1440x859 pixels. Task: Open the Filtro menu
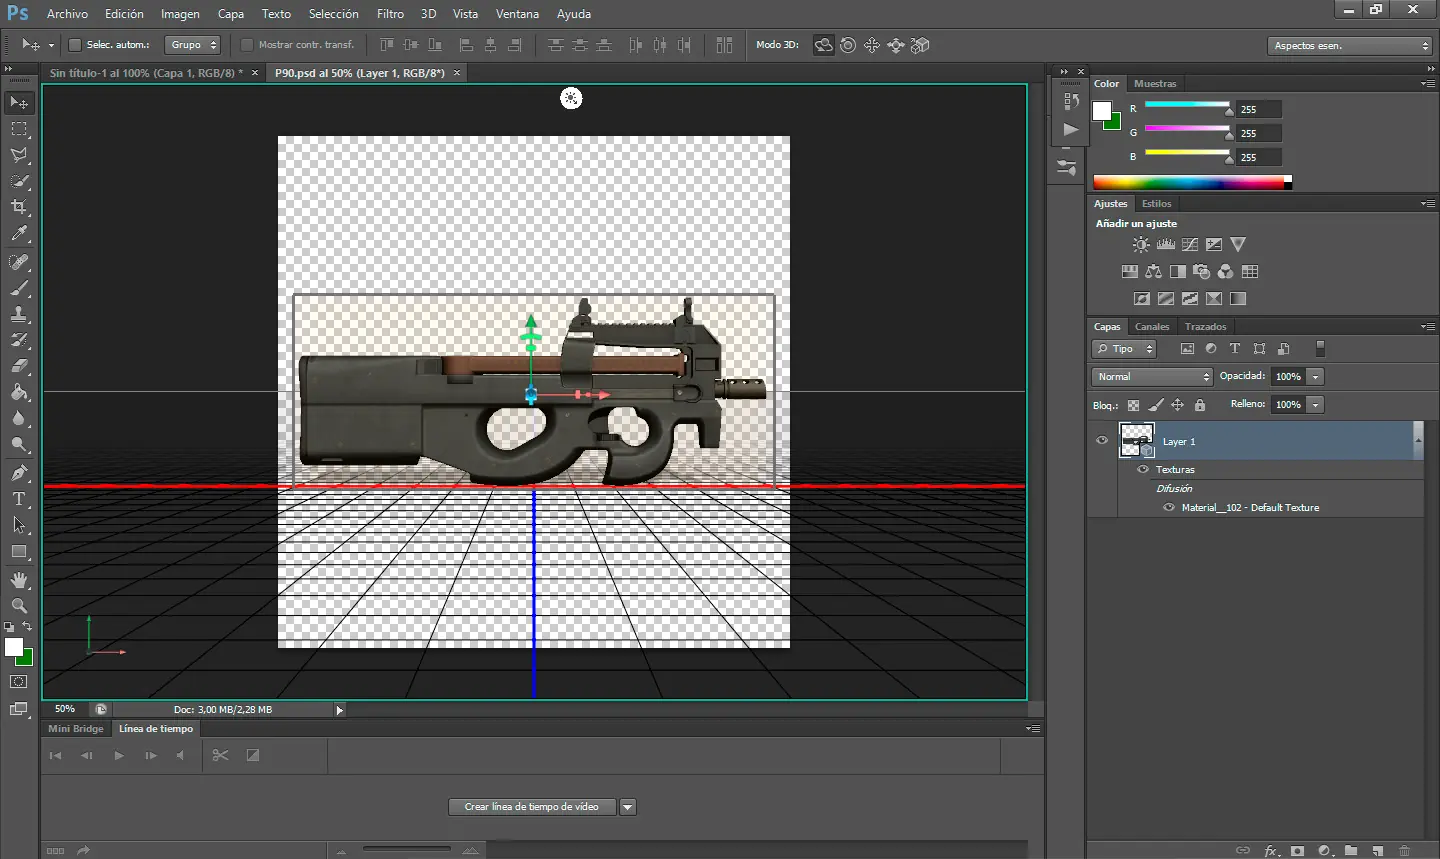click(390, 13)
